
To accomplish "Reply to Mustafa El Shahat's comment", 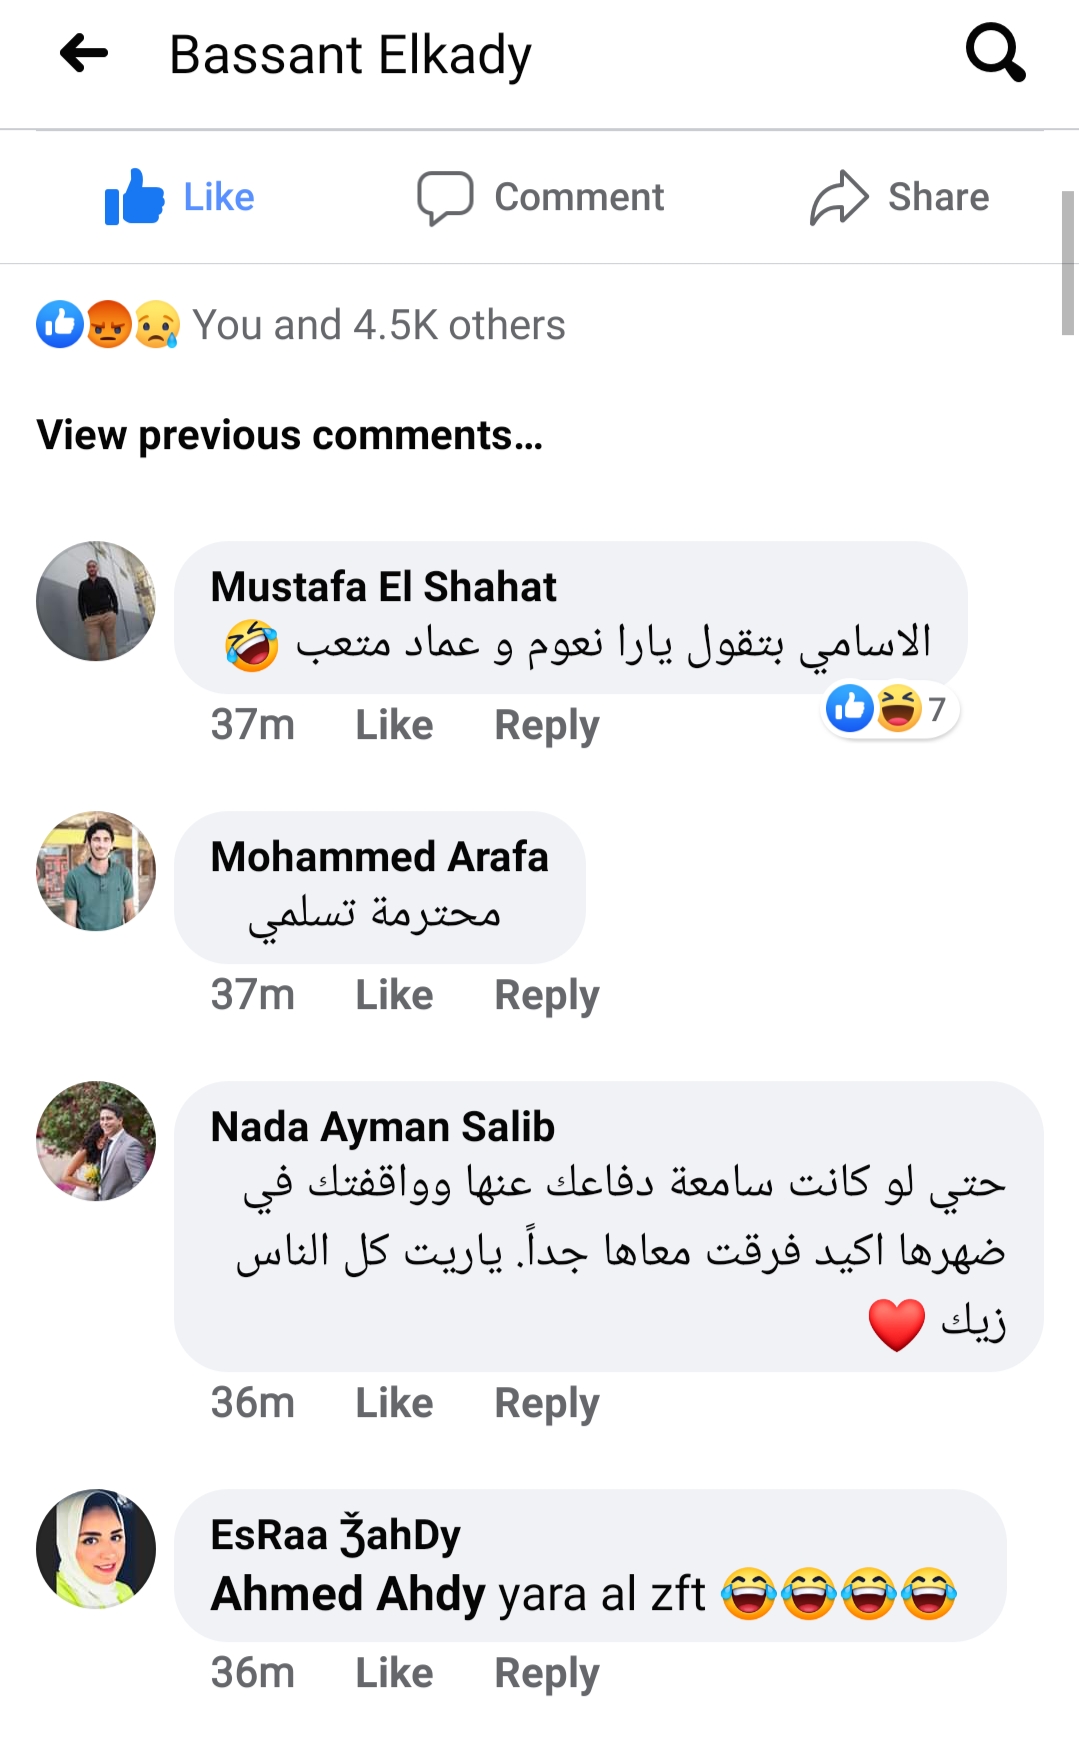I will [x=546, y=725].
